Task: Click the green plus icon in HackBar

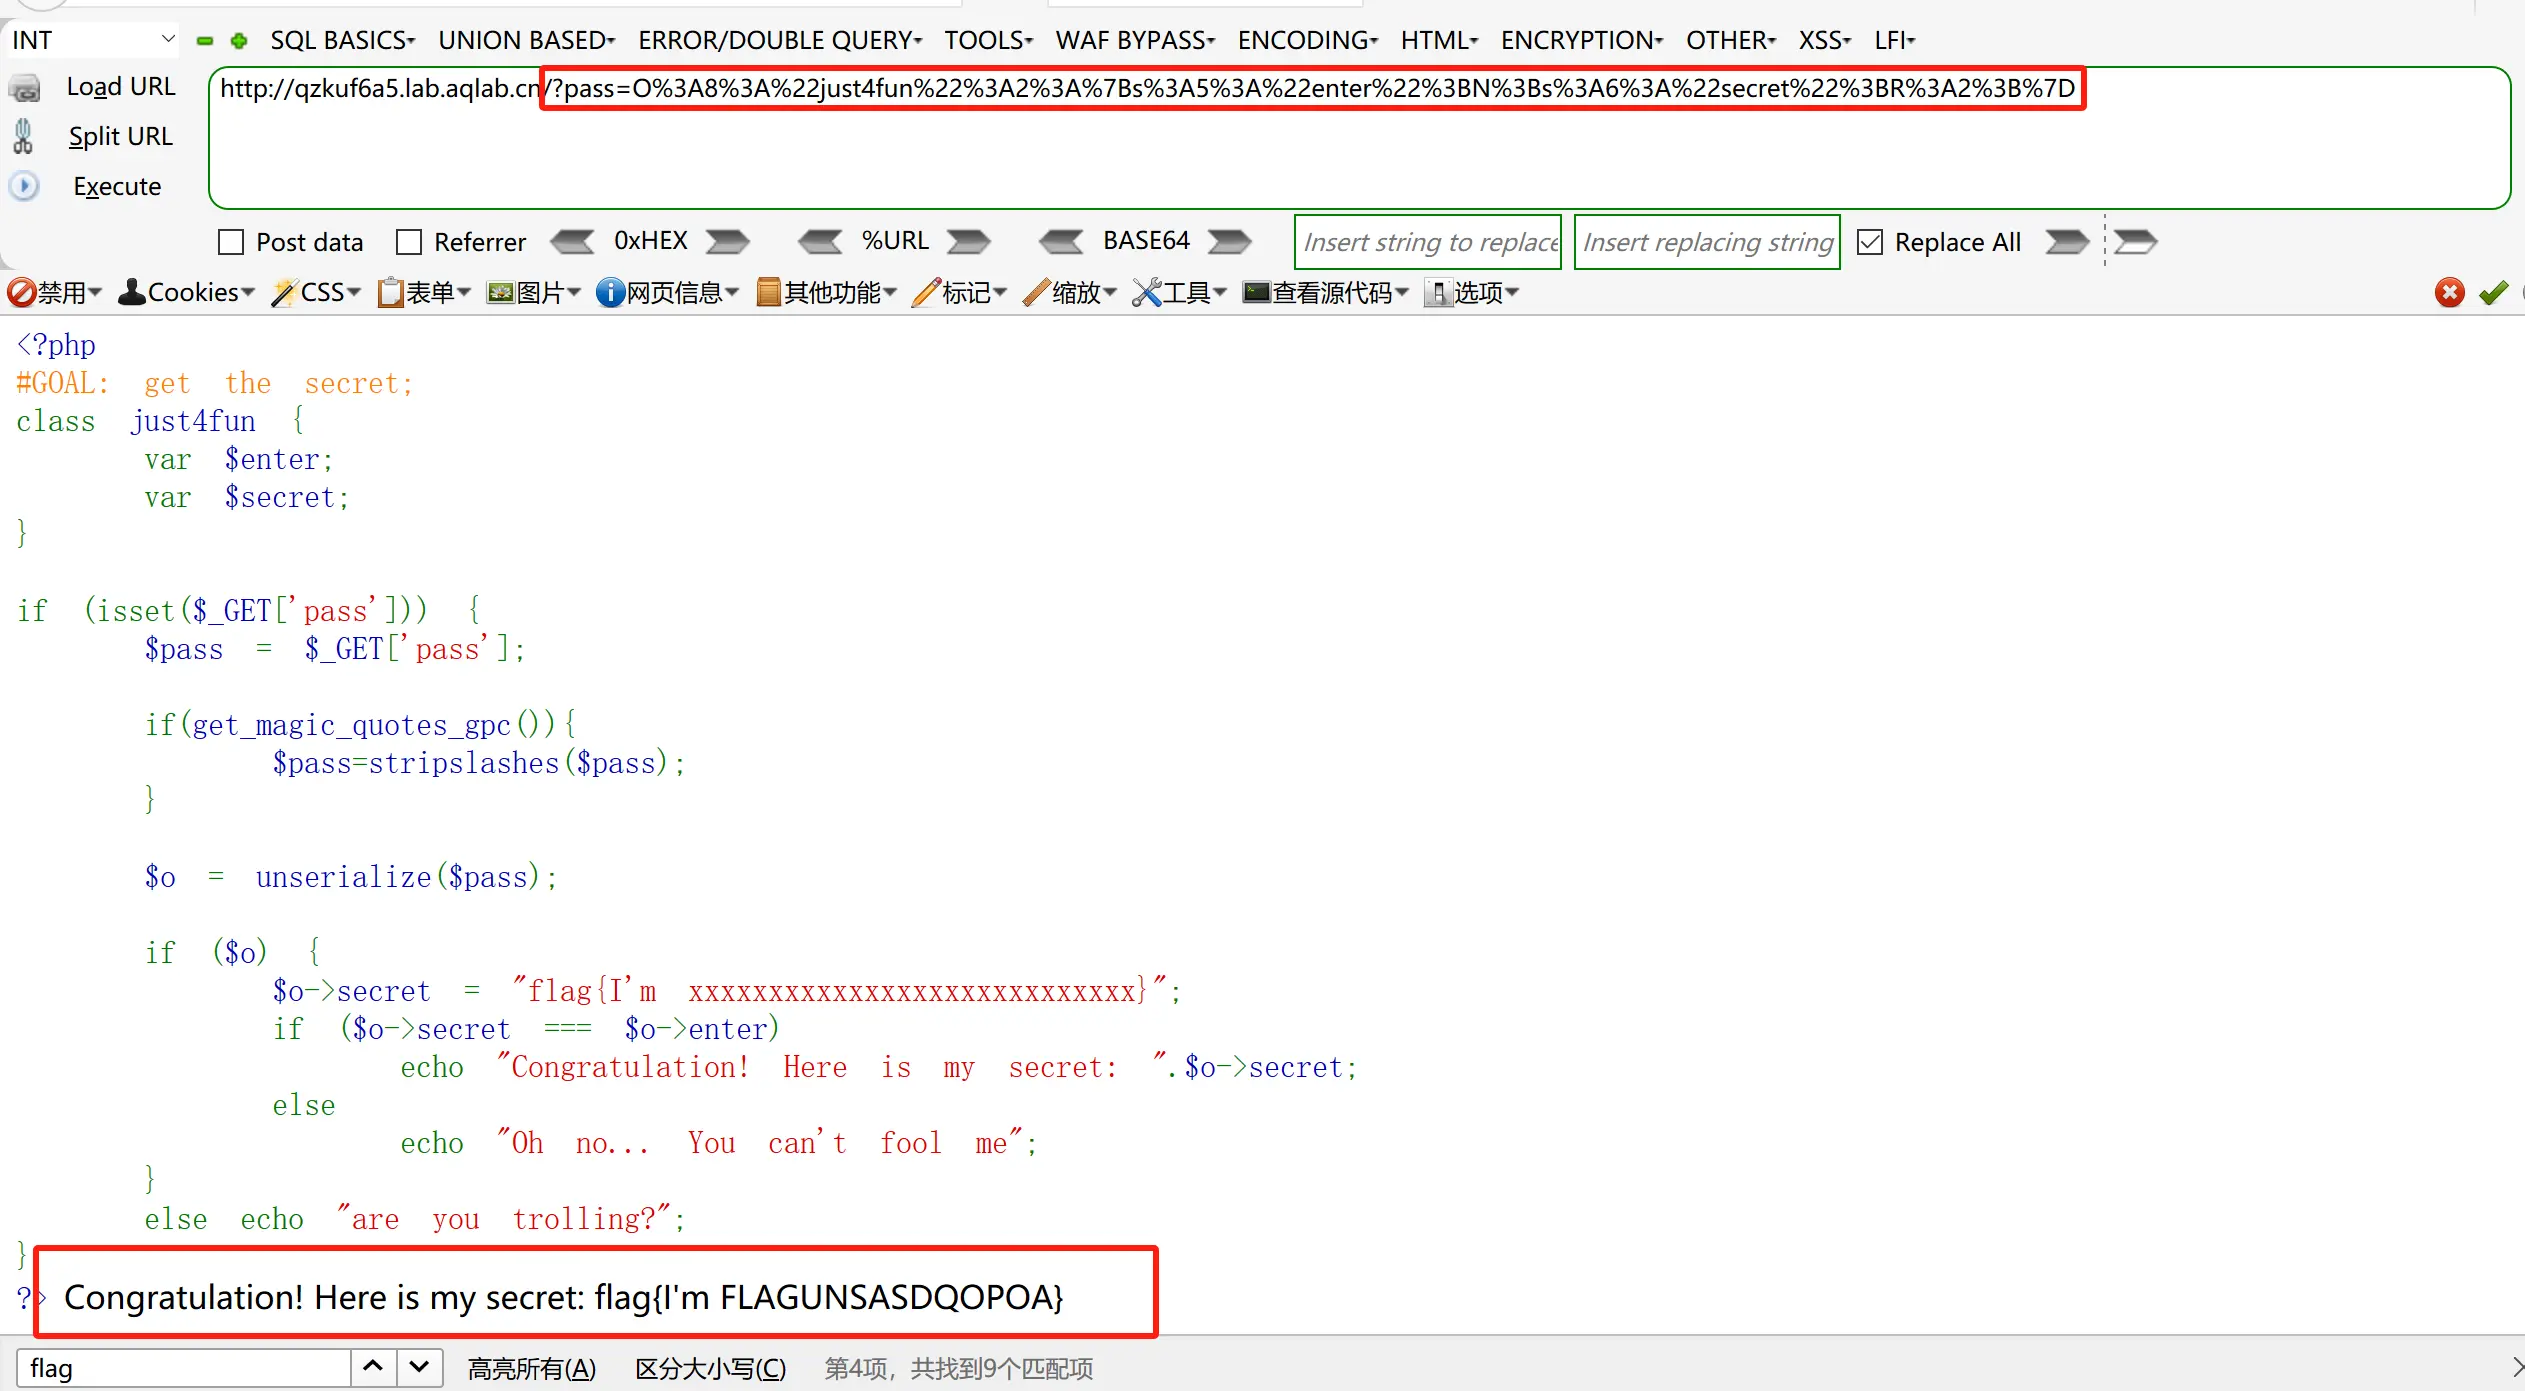Action: [x=239, y=41]
